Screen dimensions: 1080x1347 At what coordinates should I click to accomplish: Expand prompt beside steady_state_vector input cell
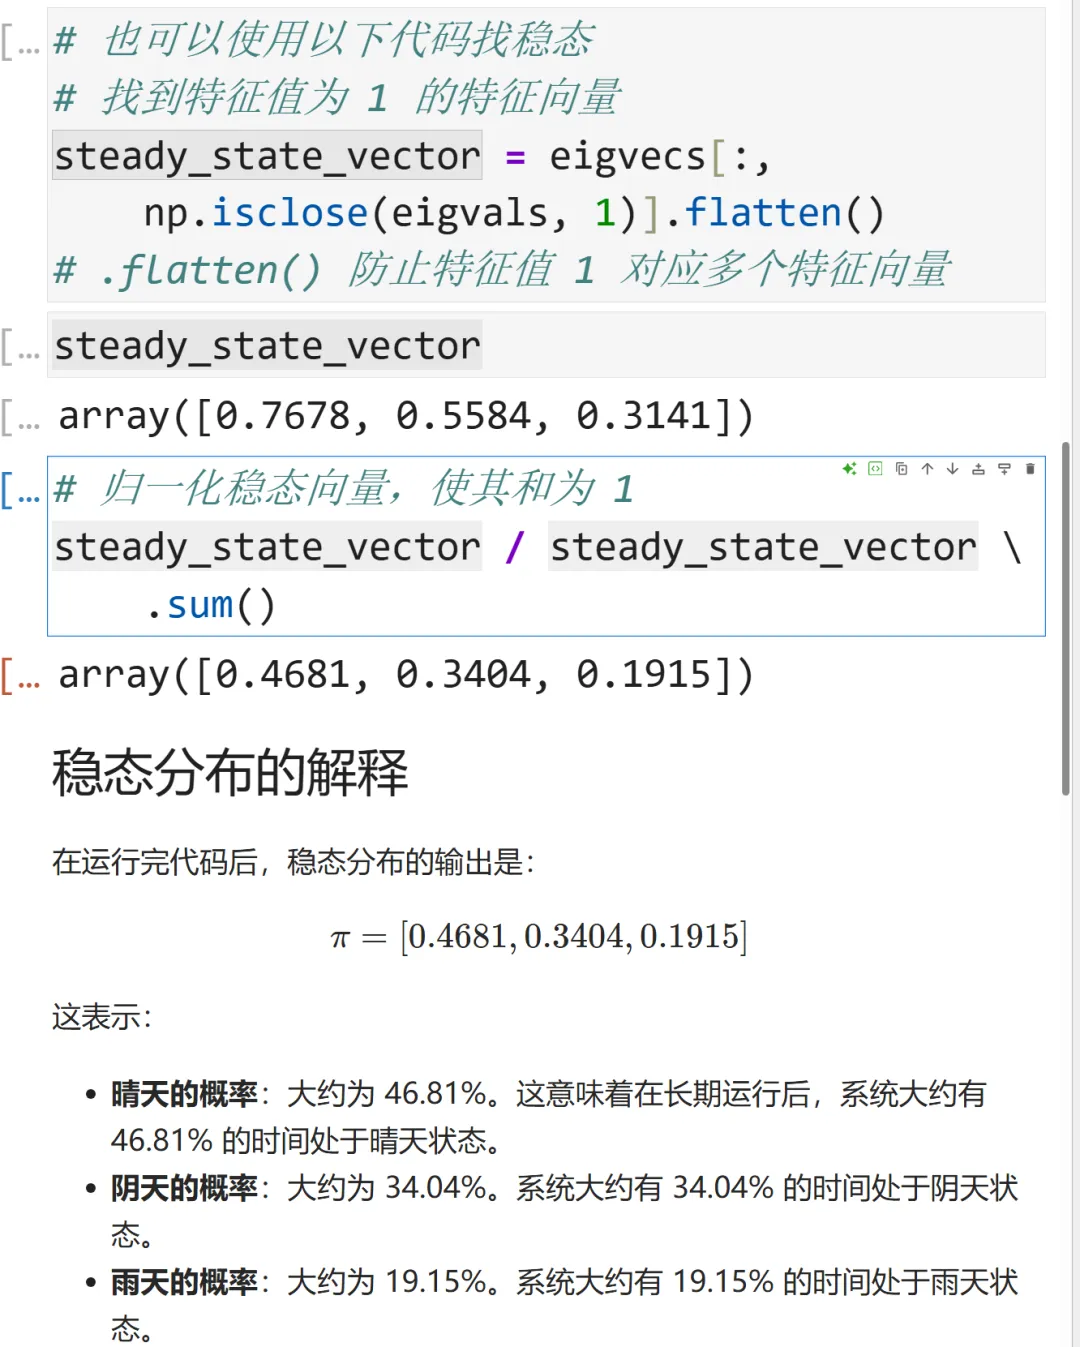[x=21, y=346]
